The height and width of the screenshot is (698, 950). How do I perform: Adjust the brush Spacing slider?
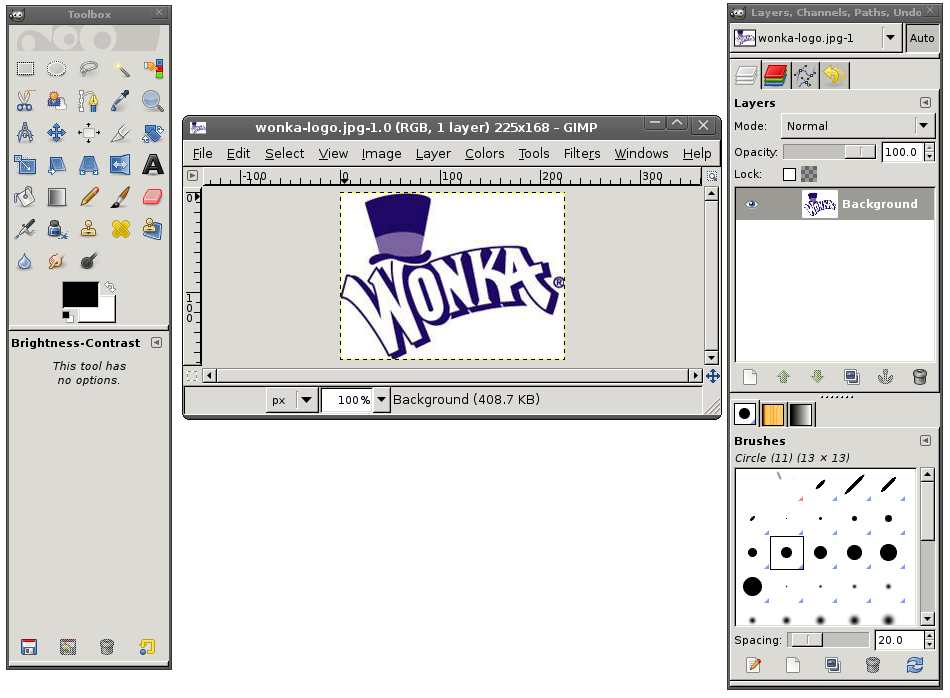coord(828,640)
